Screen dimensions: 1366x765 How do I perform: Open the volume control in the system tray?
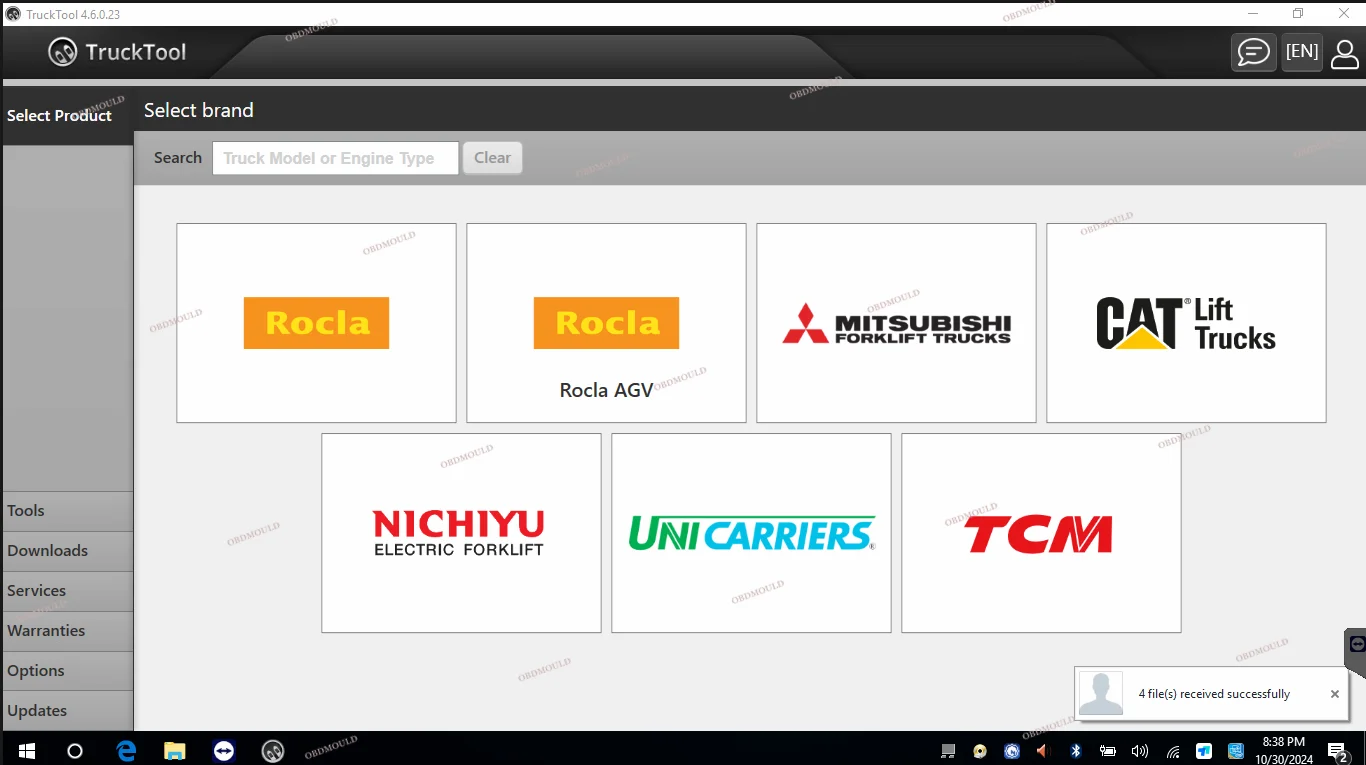(x=1140, y=750)
